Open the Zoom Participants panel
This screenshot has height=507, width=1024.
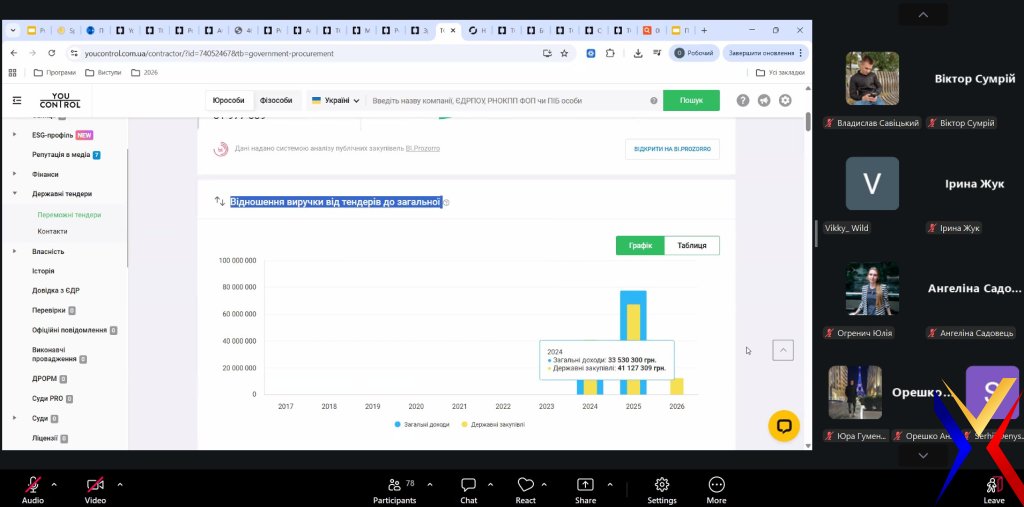pyautogui.click(x=394, y=485)
